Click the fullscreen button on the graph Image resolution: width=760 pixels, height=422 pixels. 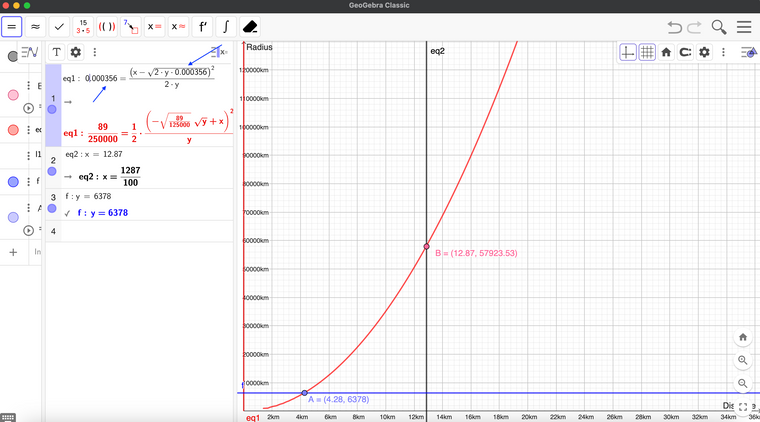click(x=743, y=407)
